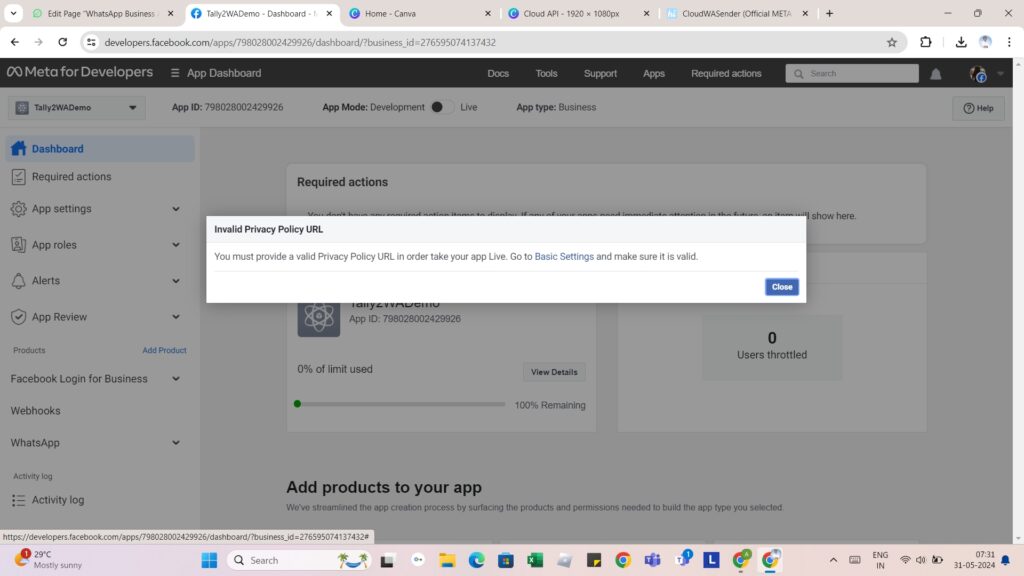Open Webhooks in the sidebar

pyautogui.click(x=35, y=411)
